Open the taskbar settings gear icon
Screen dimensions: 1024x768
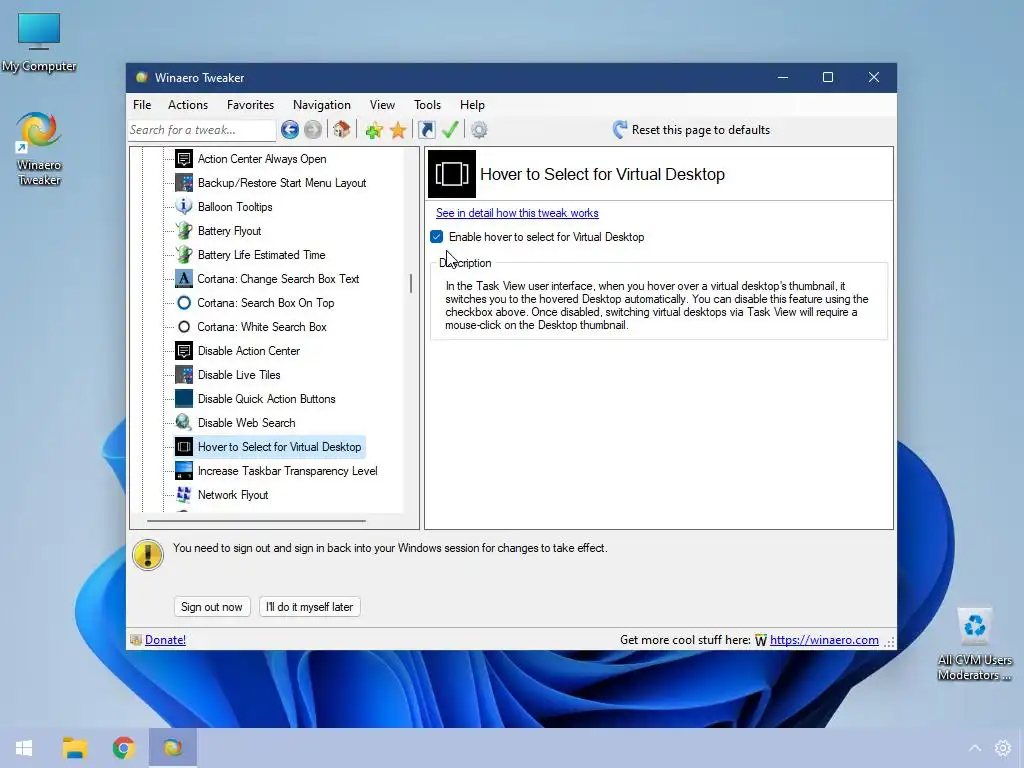(1003, 748)
